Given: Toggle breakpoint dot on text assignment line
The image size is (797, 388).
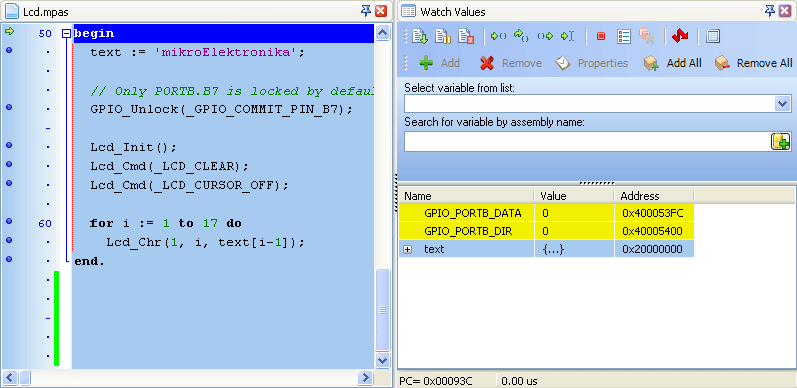Looking at the screenshot, I should click(9, 50).
